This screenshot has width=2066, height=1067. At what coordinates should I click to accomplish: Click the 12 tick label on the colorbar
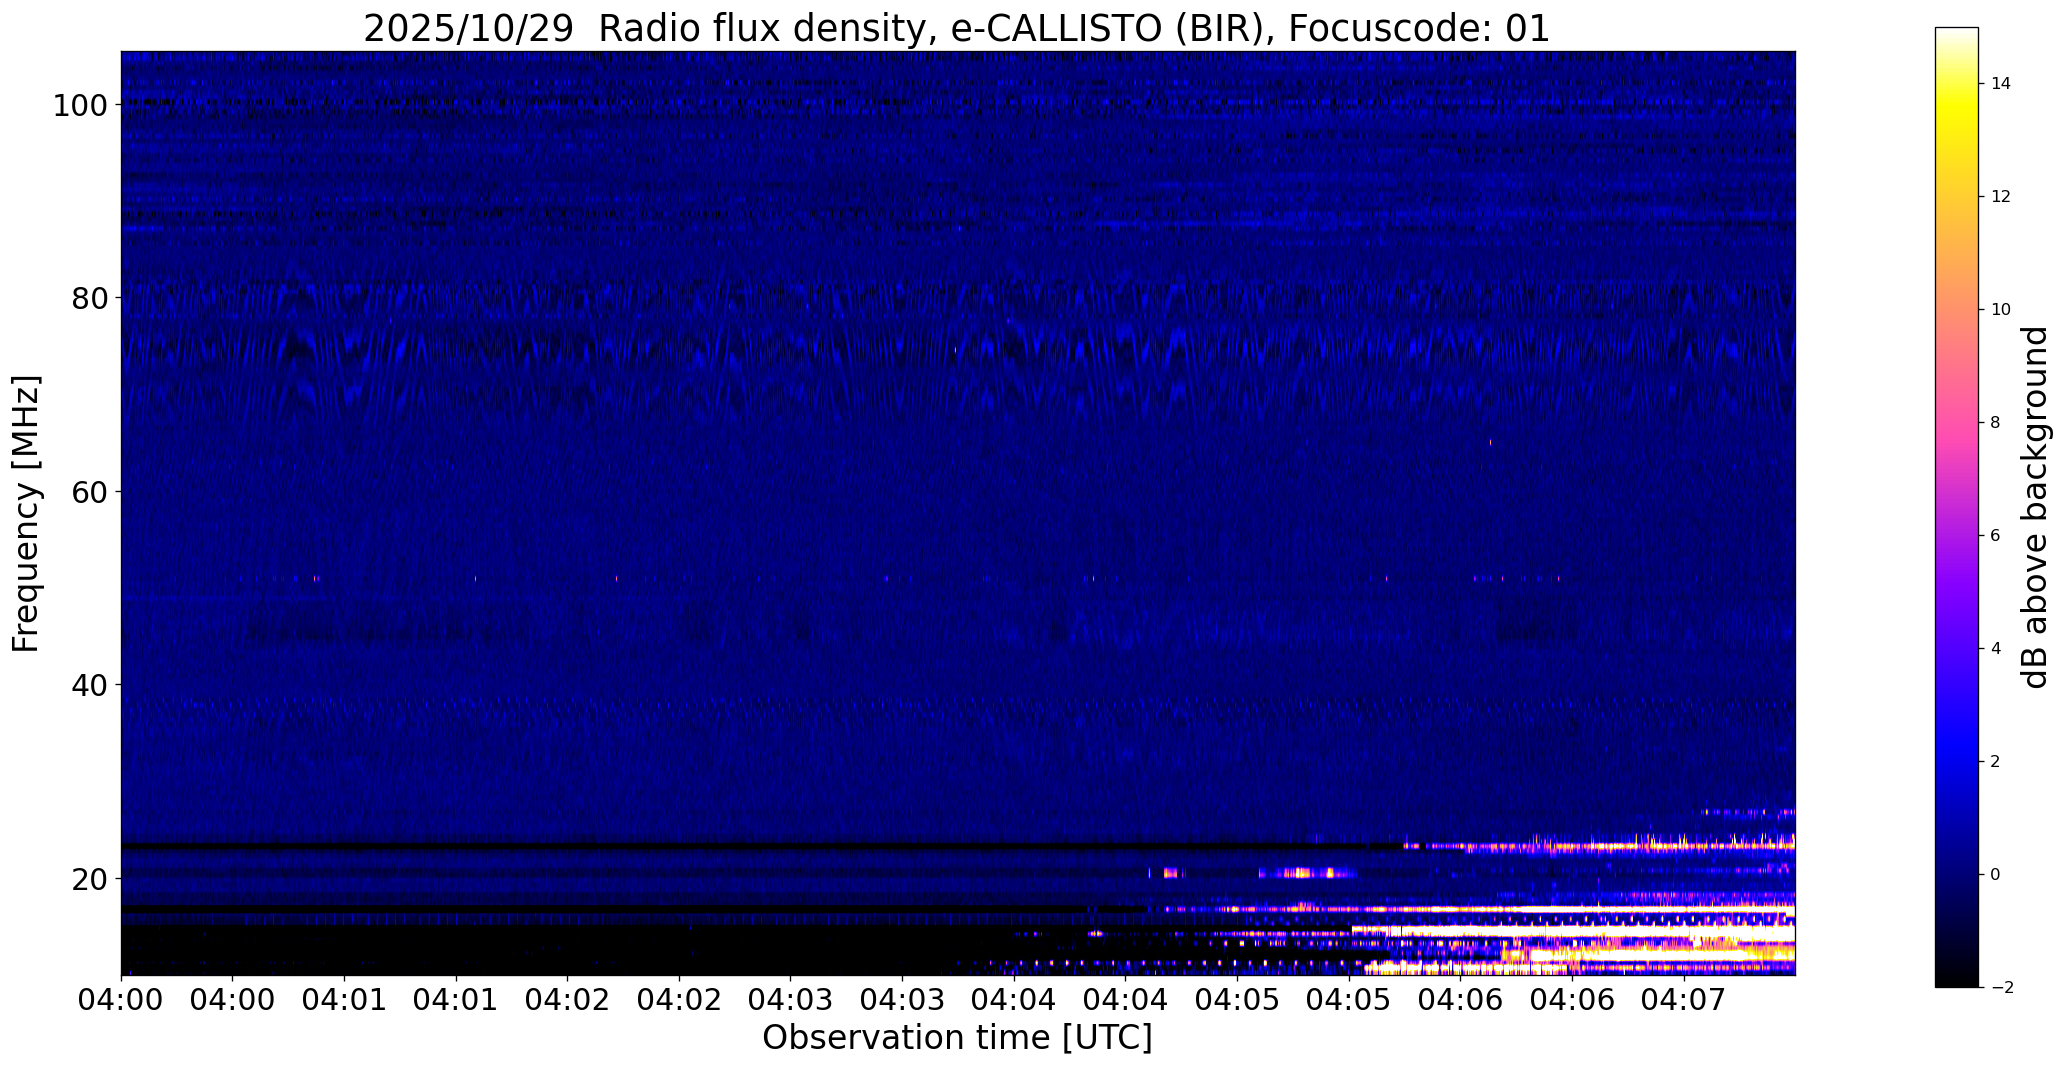click(x=2001, y=196)
